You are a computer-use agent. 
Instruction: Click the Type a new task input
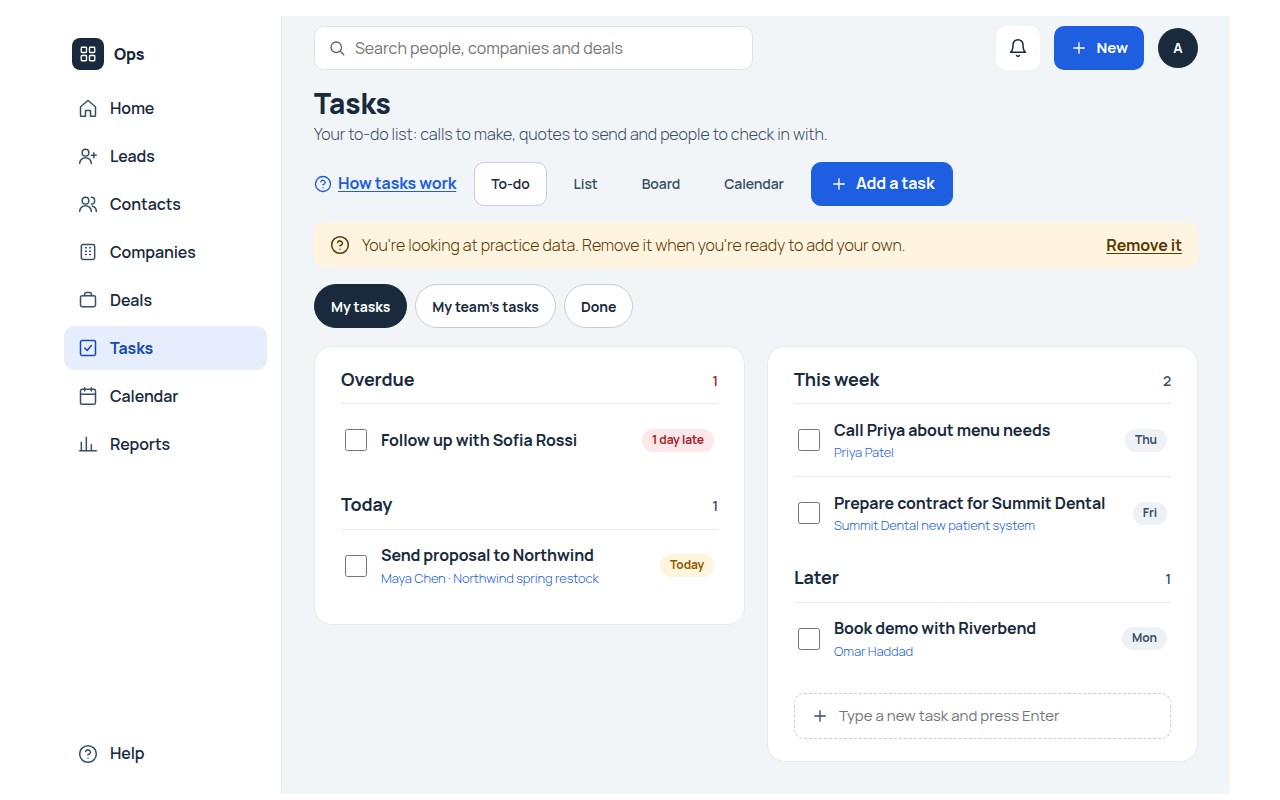pos(982,716)
